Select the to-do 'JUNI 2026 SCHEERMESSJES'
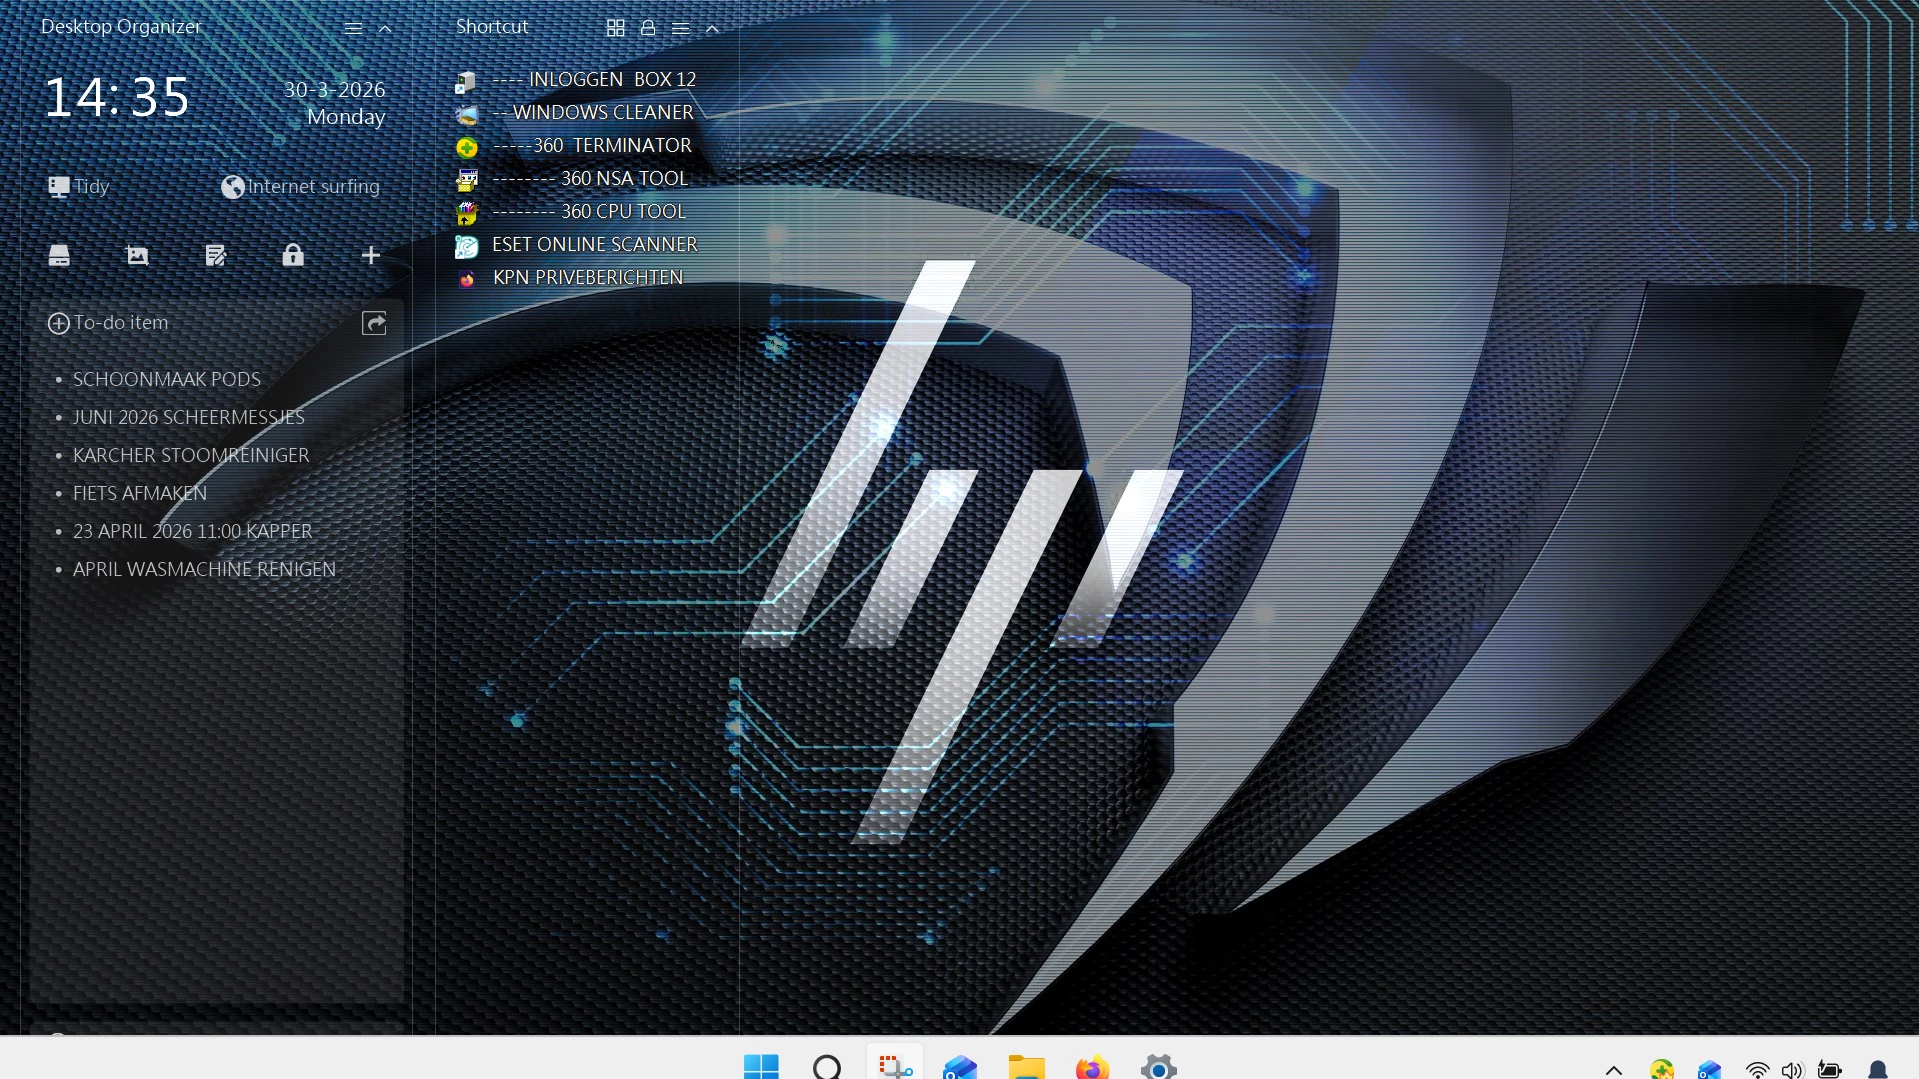This screenshot has height=1079, width=1919. 189,417
